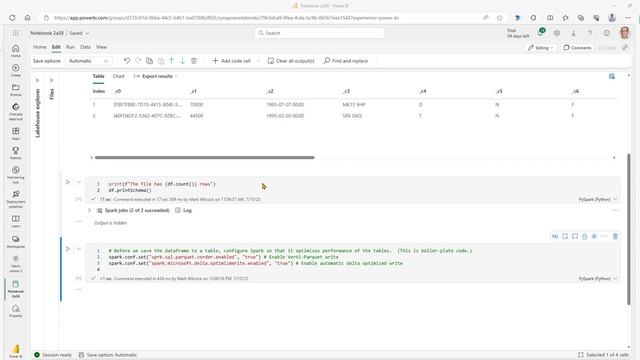The image size is (640, 360).
Task: Open more options ellipsis on selected cell
Action: point(604,236)
